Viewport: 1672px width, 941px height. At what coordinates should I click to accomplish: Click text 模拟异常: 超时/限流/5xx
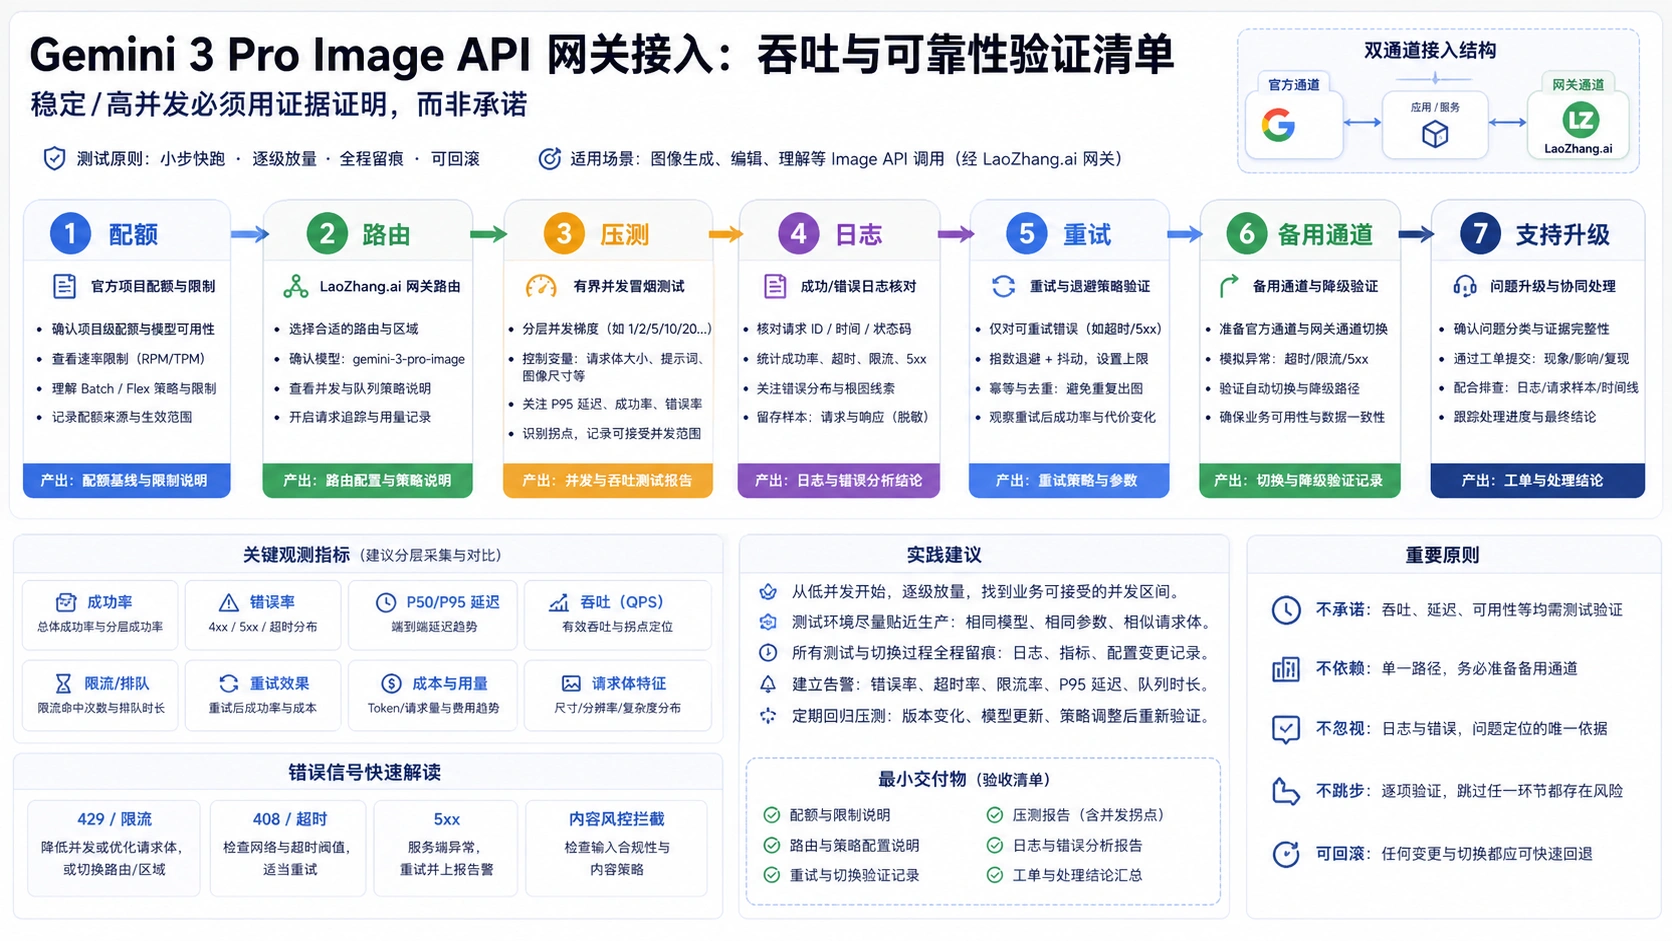pos(1294,359)
